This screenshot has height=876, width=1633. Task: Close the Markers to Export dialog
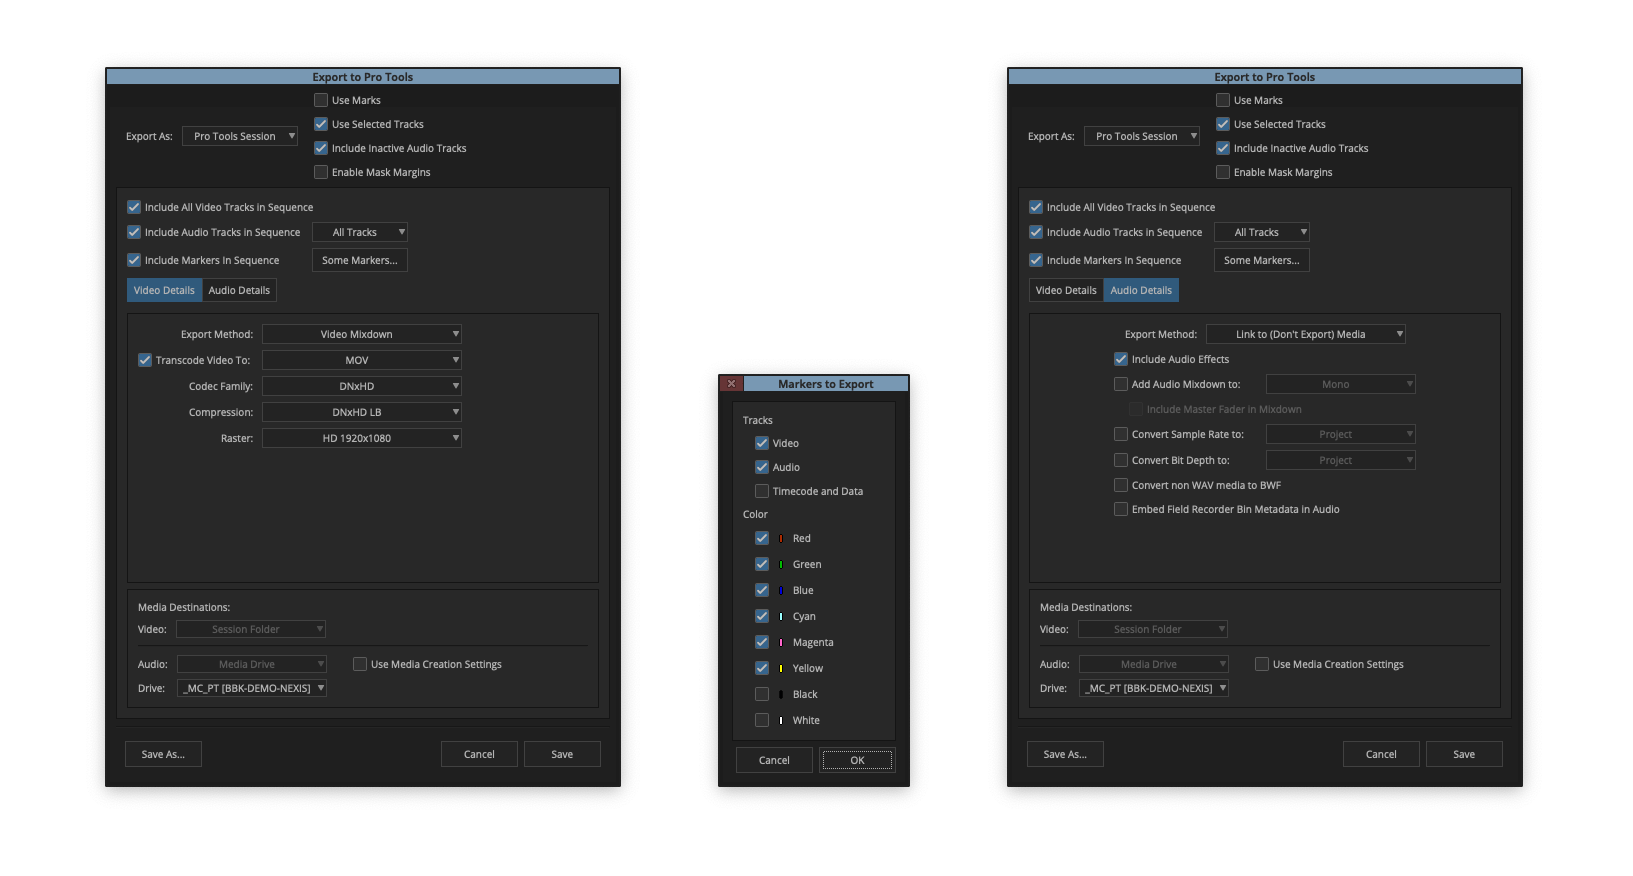click(x=731, y=384)
